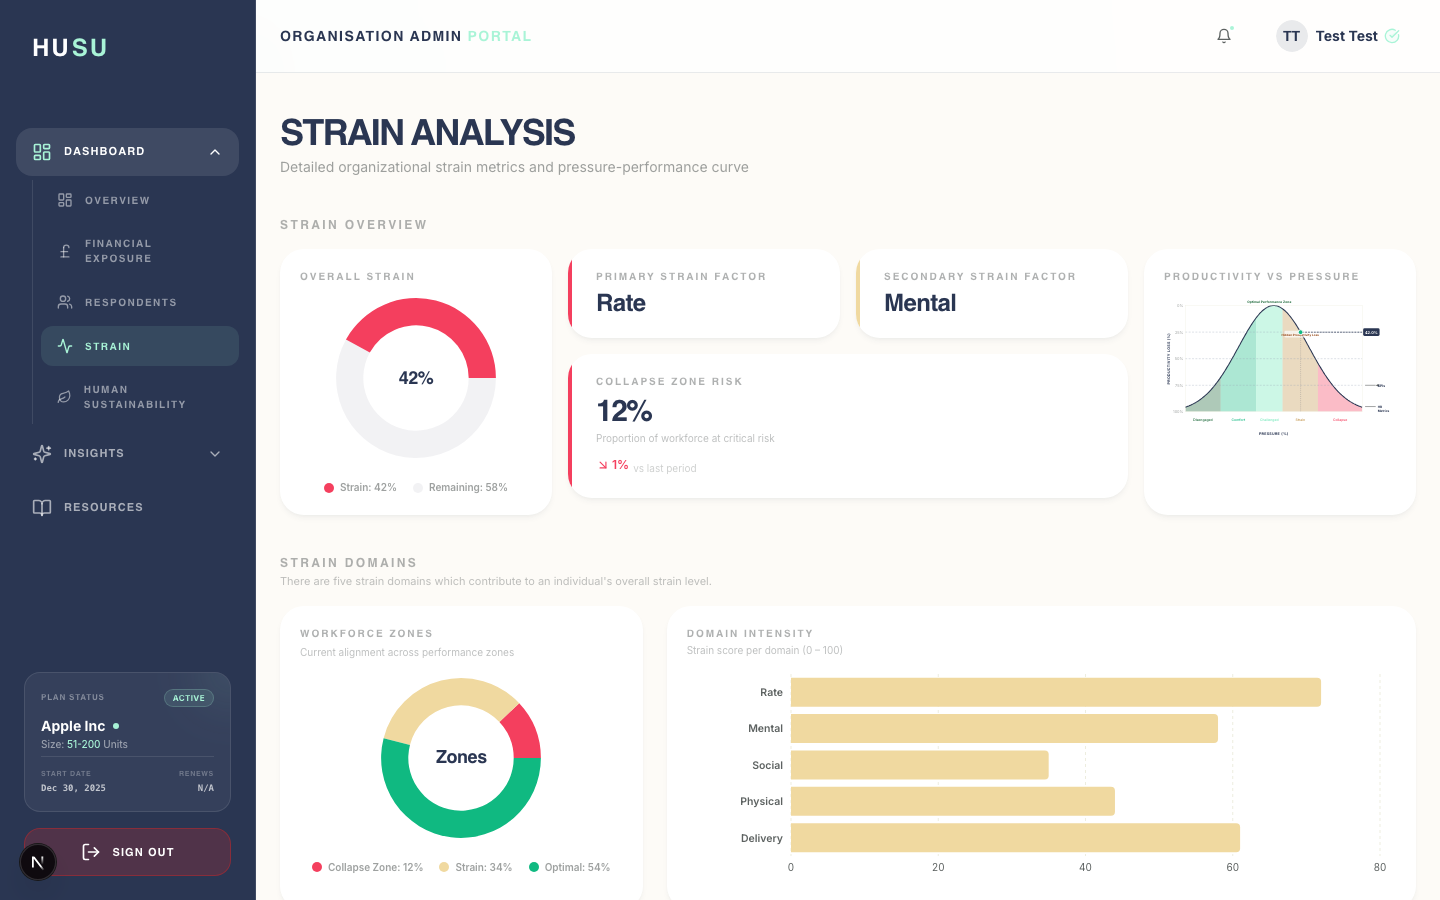1440x900 pixels.
Task: Click the Sign Out button
Action: (127, 852)
